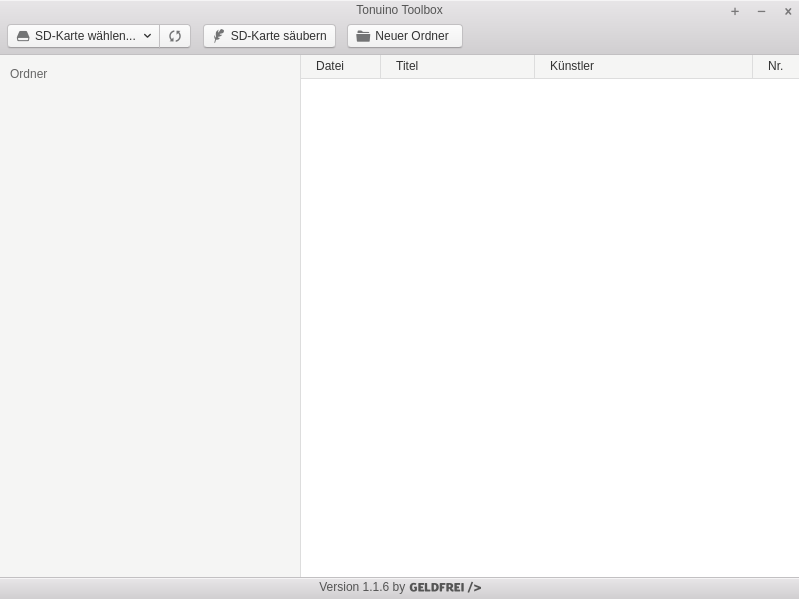Image resolution: width=799 pixels, height=599 pixels.
Task: Open the SD-Karte wählen dropdown
Action: click(84, 36)
